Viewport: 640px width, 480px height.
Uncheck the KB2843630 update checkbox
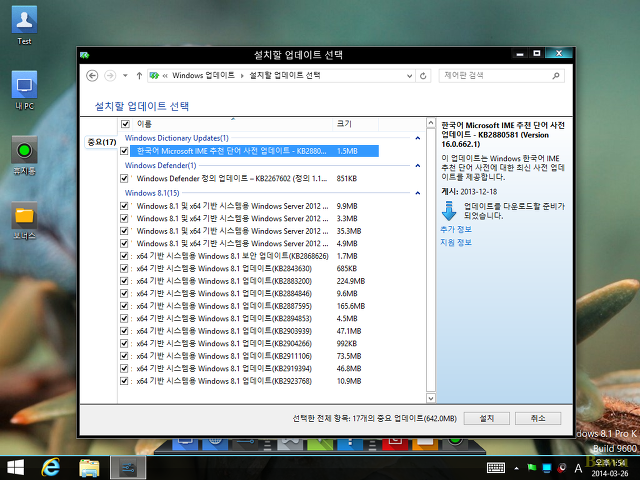[124, 269]
